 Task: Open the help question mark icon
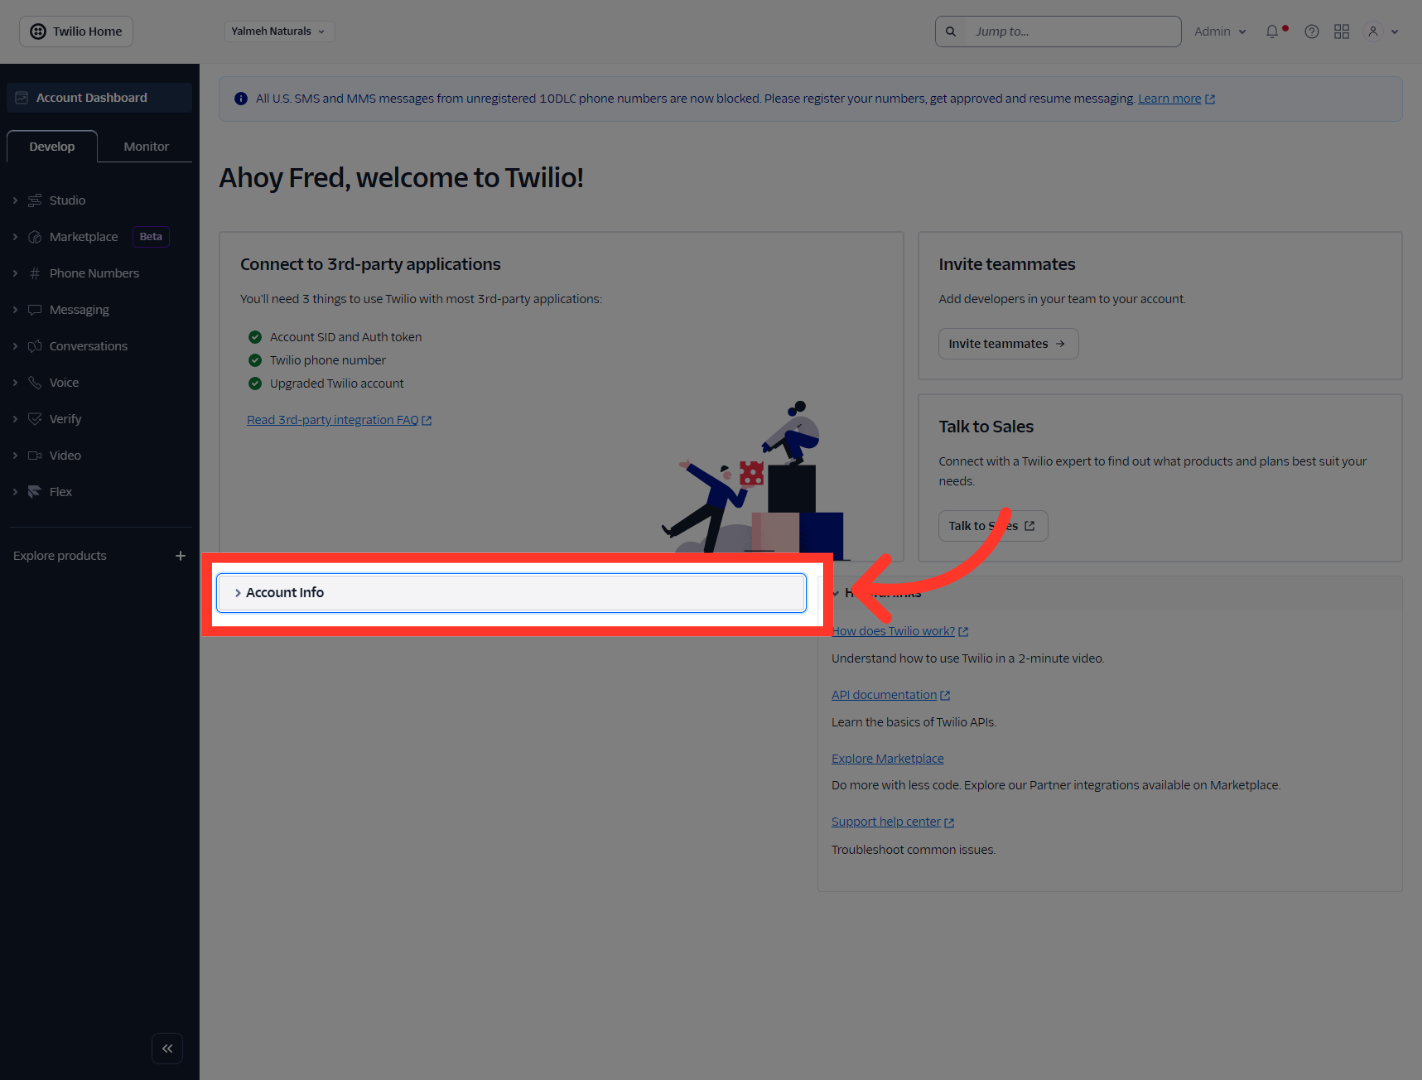coord(1312,32)
